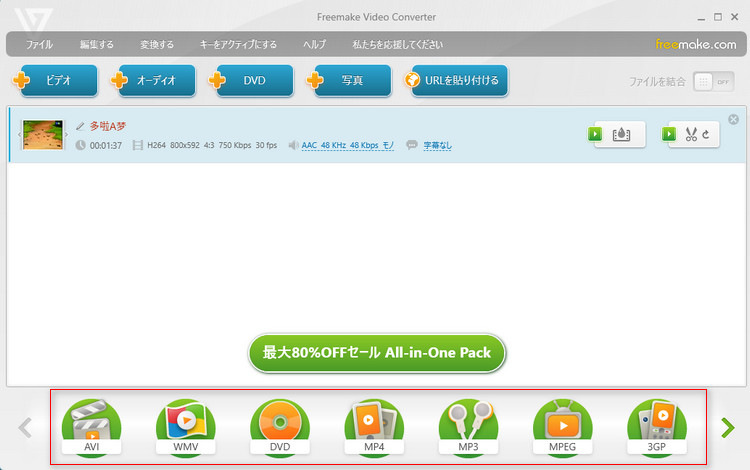The height and width of the screenshot is (470, 750).
Task: Open the scissors cut-and-rotate editor
Action: (693, 134)
